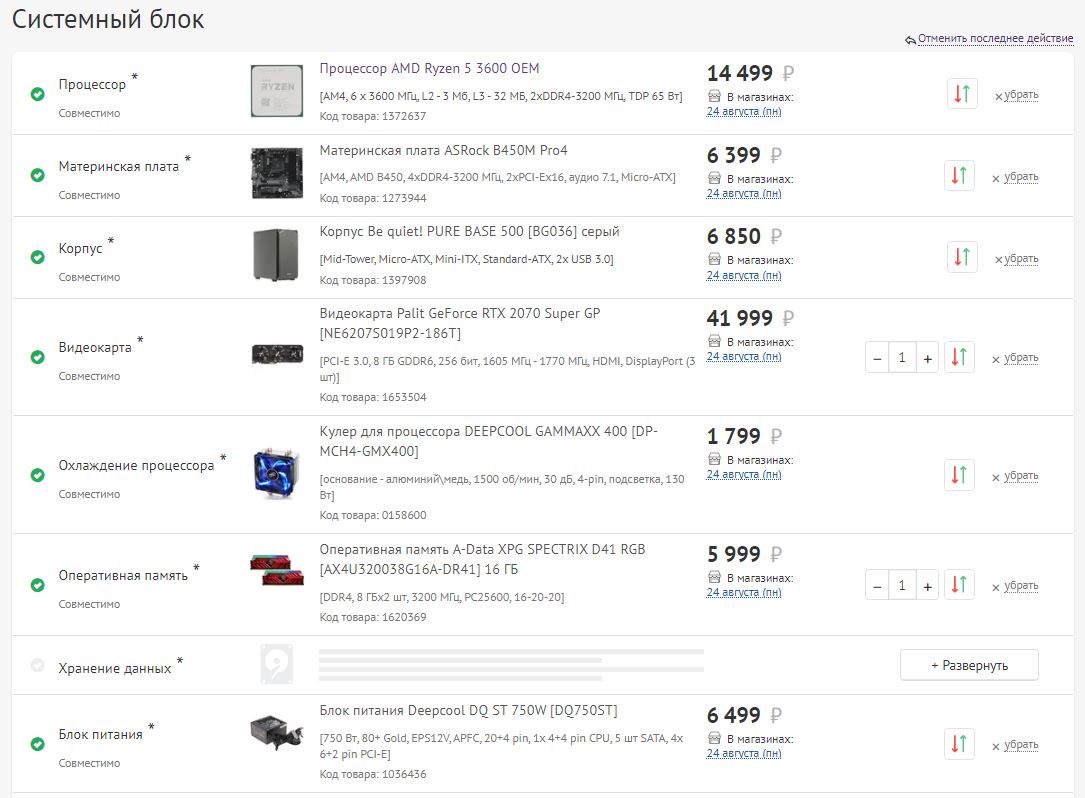Expand the Хранение данных section
The width and height of the screenshot is (1085, 798).
click(969, 665)
